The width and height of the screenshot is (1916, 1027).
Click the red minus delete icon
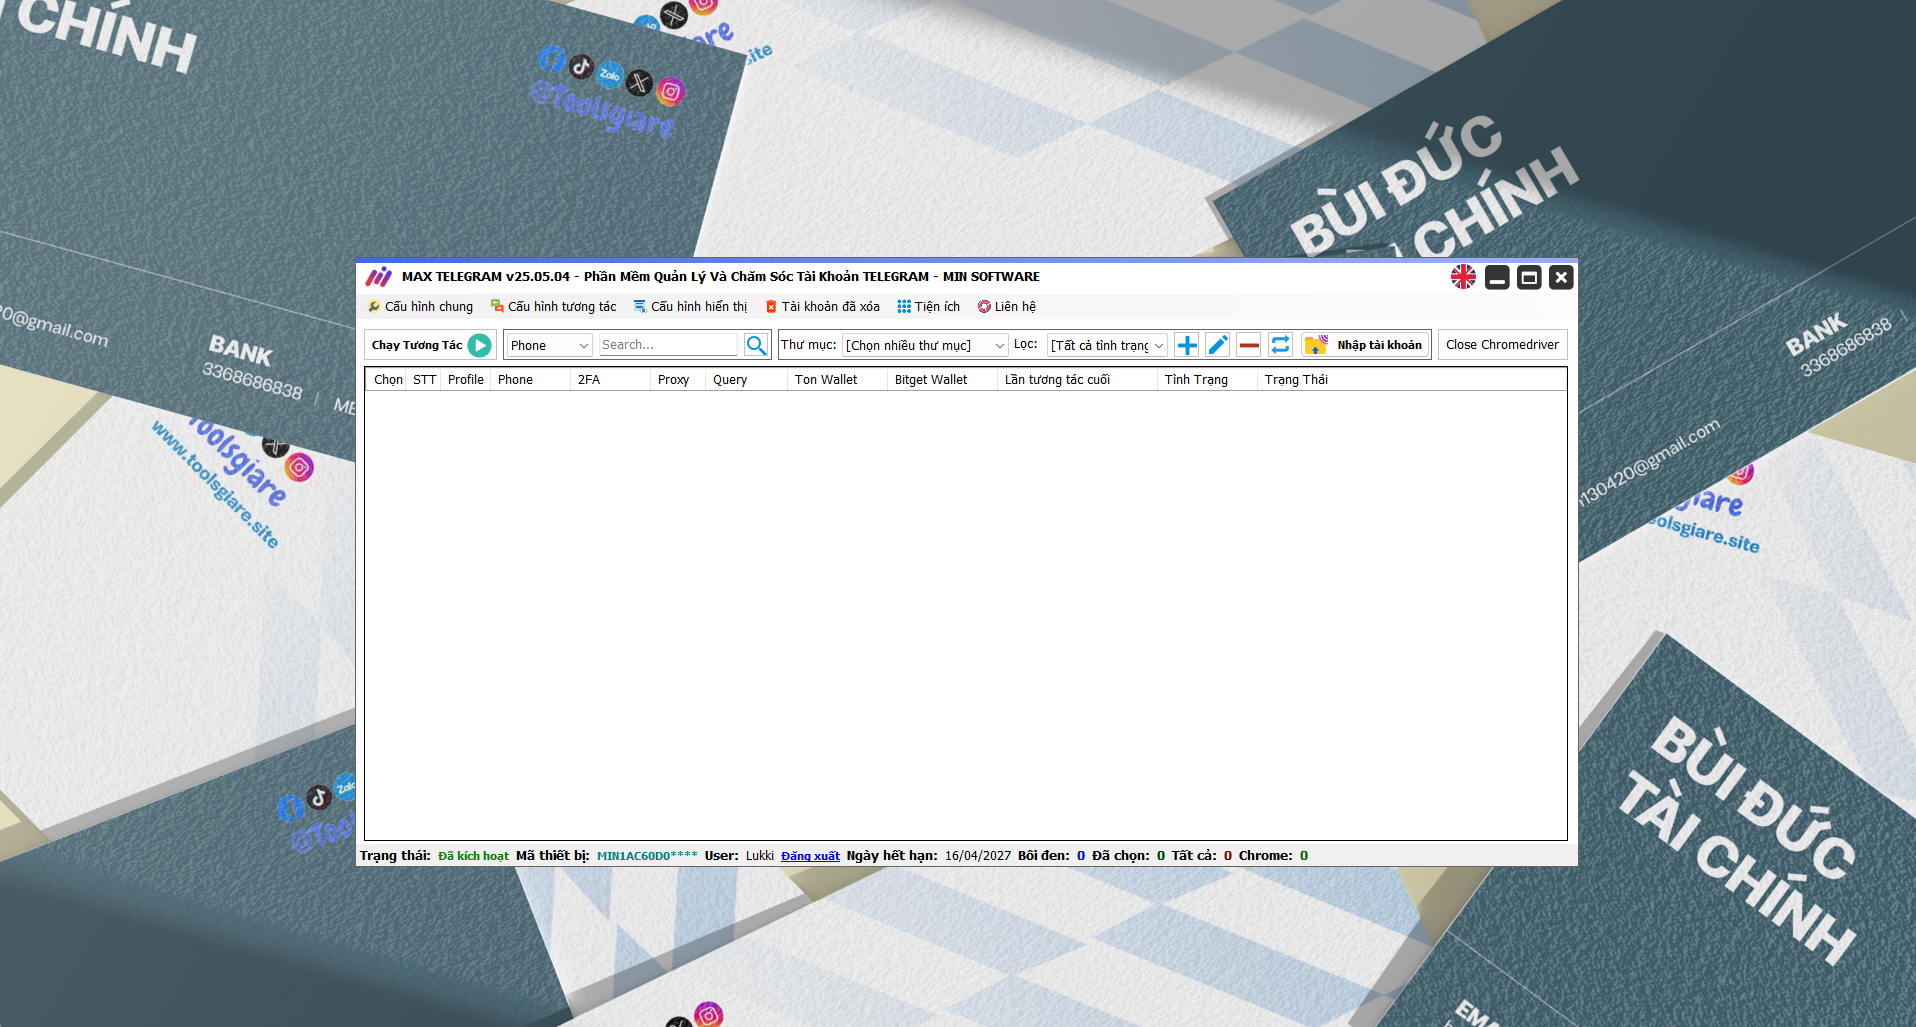click(x=1249, y=345)
